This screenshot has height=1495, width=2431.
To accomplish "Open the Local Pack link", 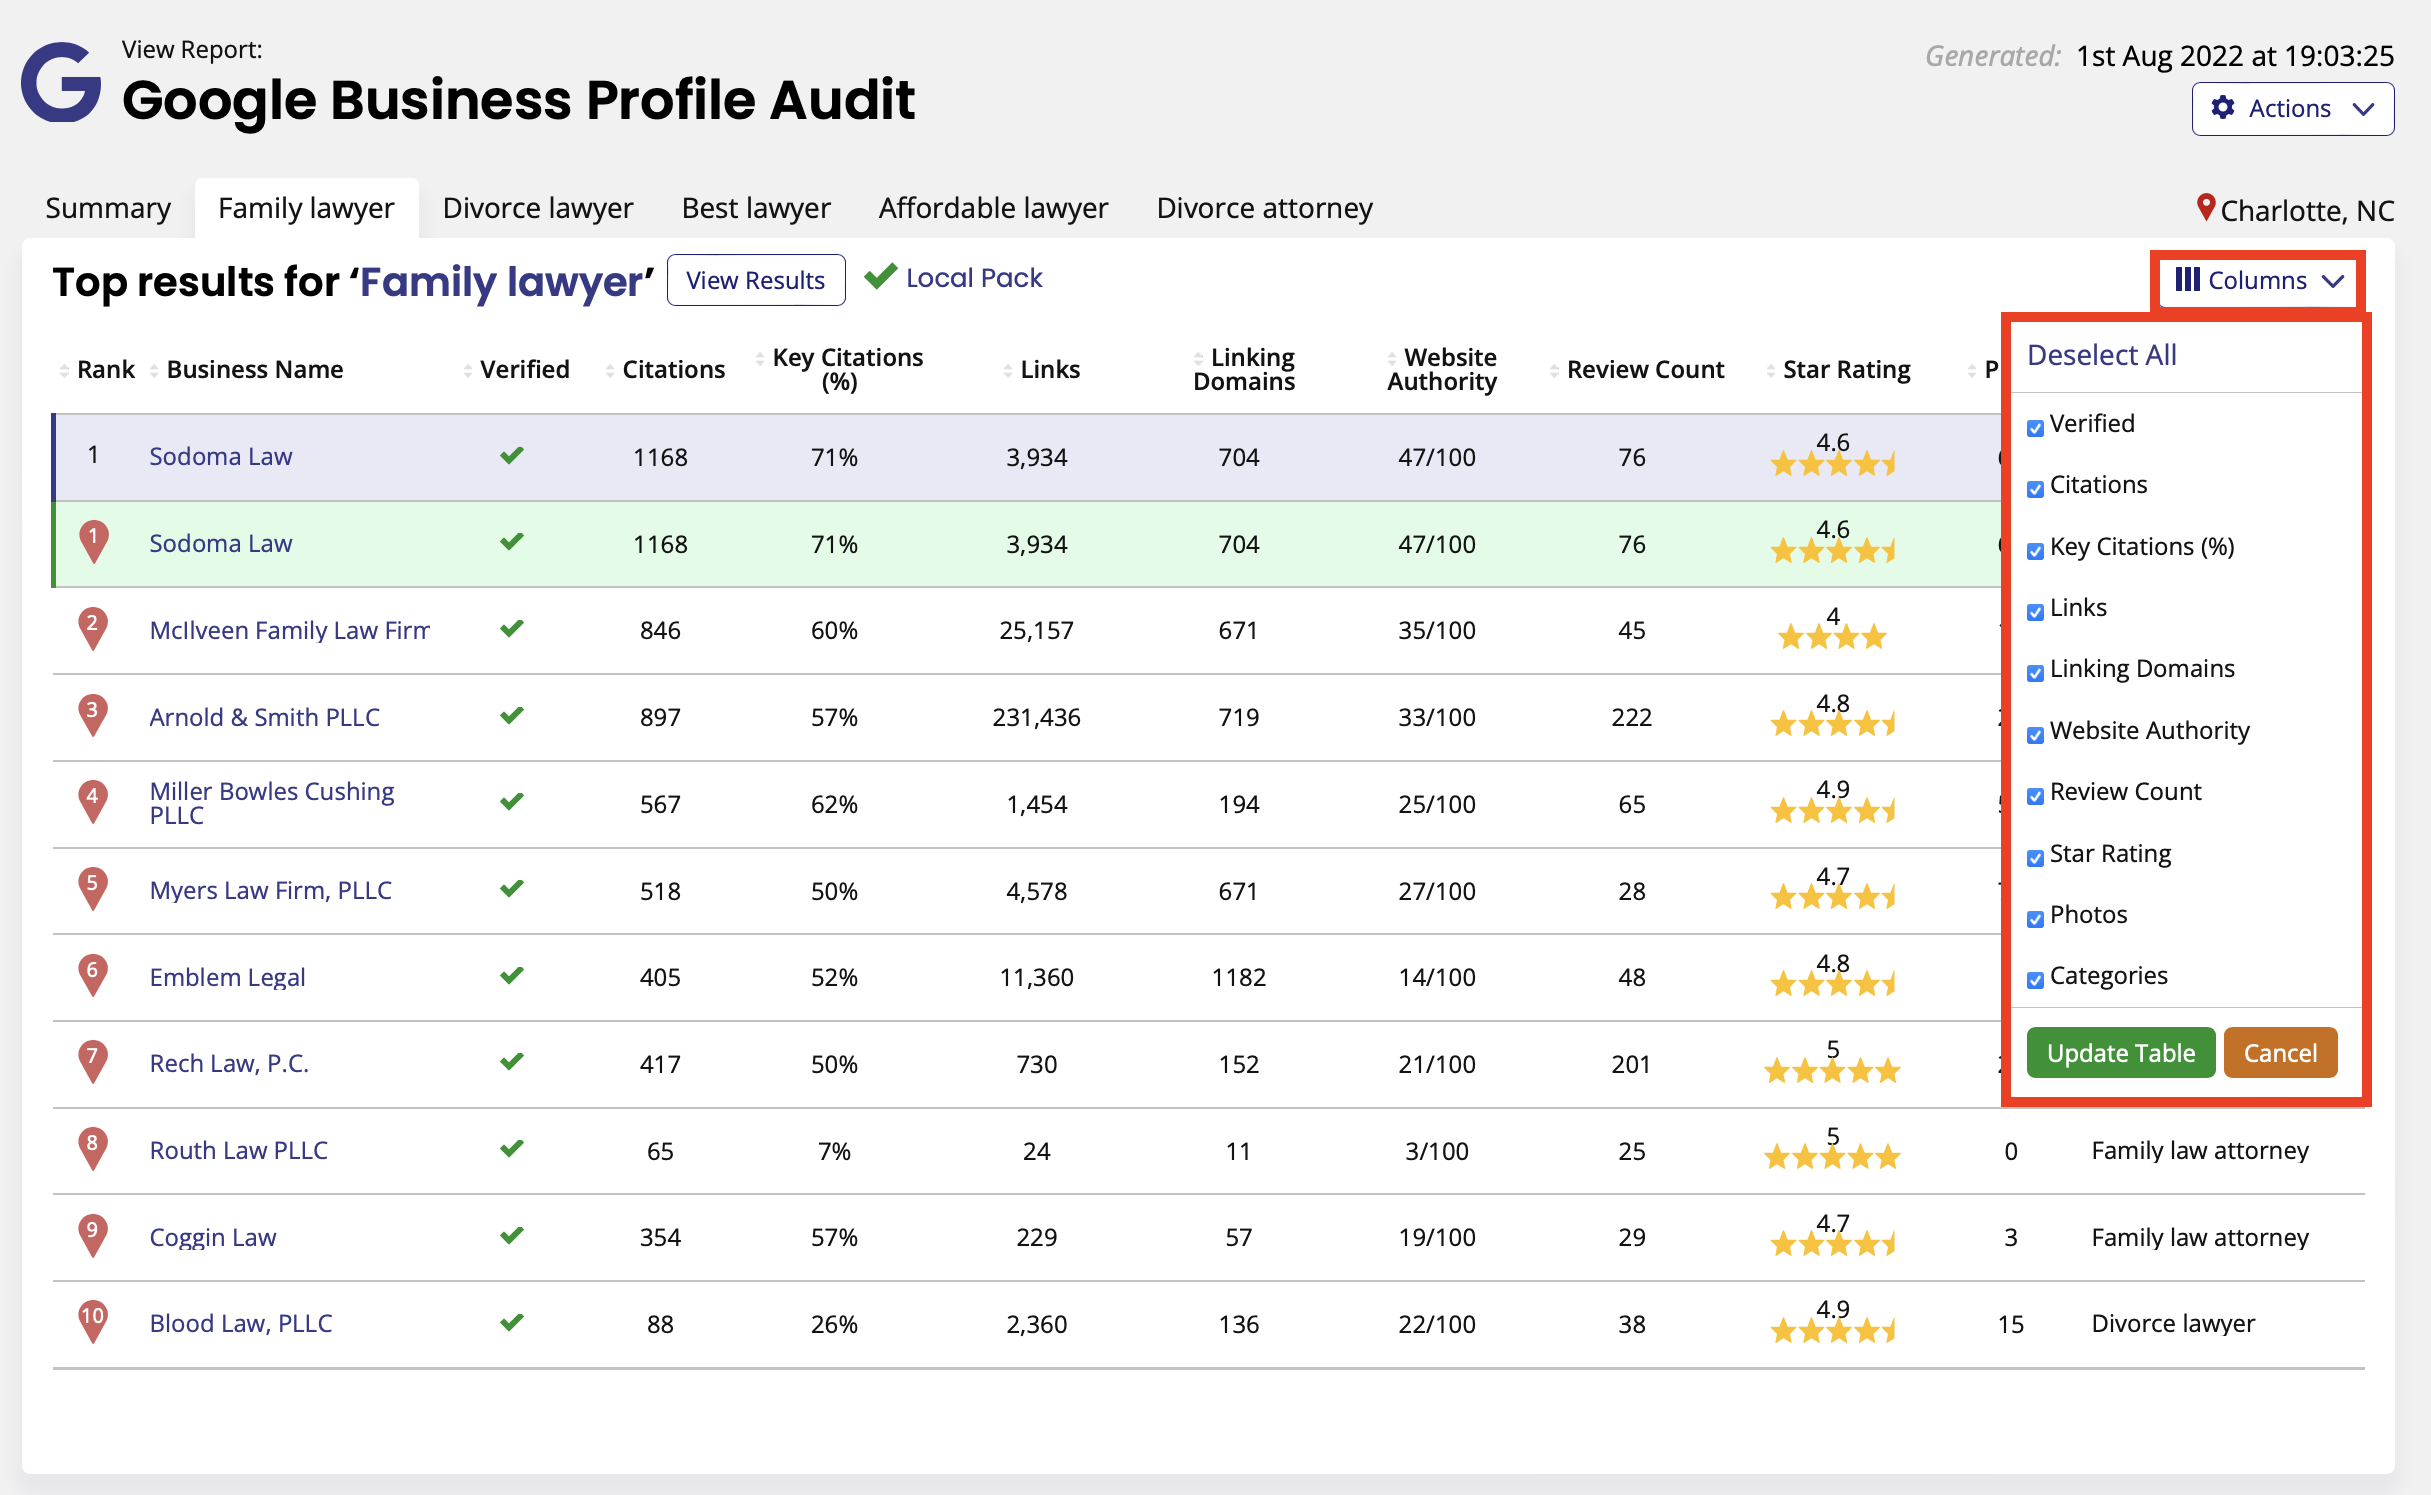I will click(974, 278).
